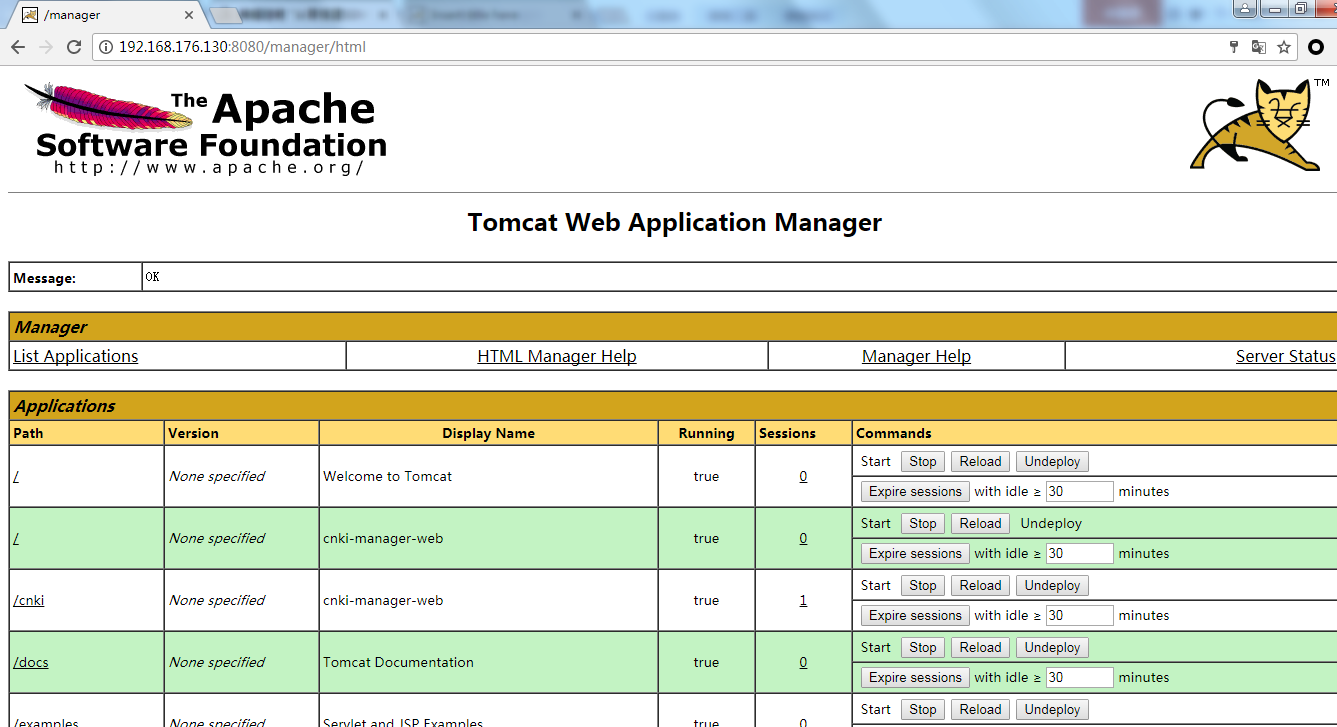Viewport: 1337px width, 727px height.
Task: Undeploy the Welcome to Tomcat application
Action: pos(1052,462)
